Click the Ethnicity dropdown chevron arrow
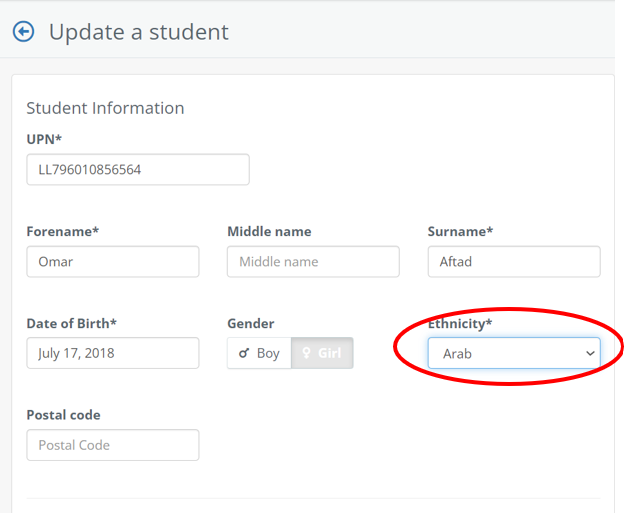Viewport: 625px width, 529px height. click(590, 353)
